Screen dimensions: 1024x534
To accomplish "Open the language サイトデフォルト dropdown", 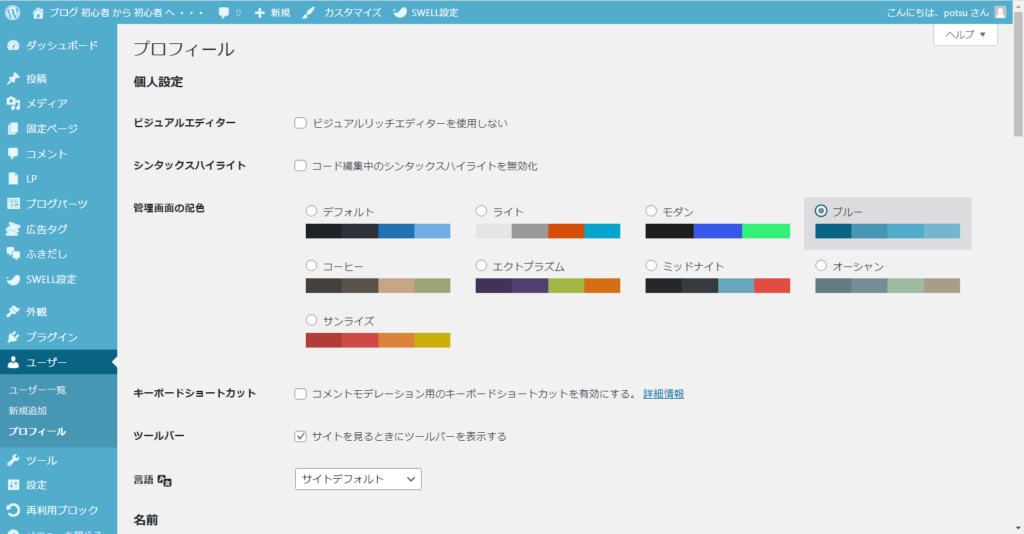I will 358,479.
